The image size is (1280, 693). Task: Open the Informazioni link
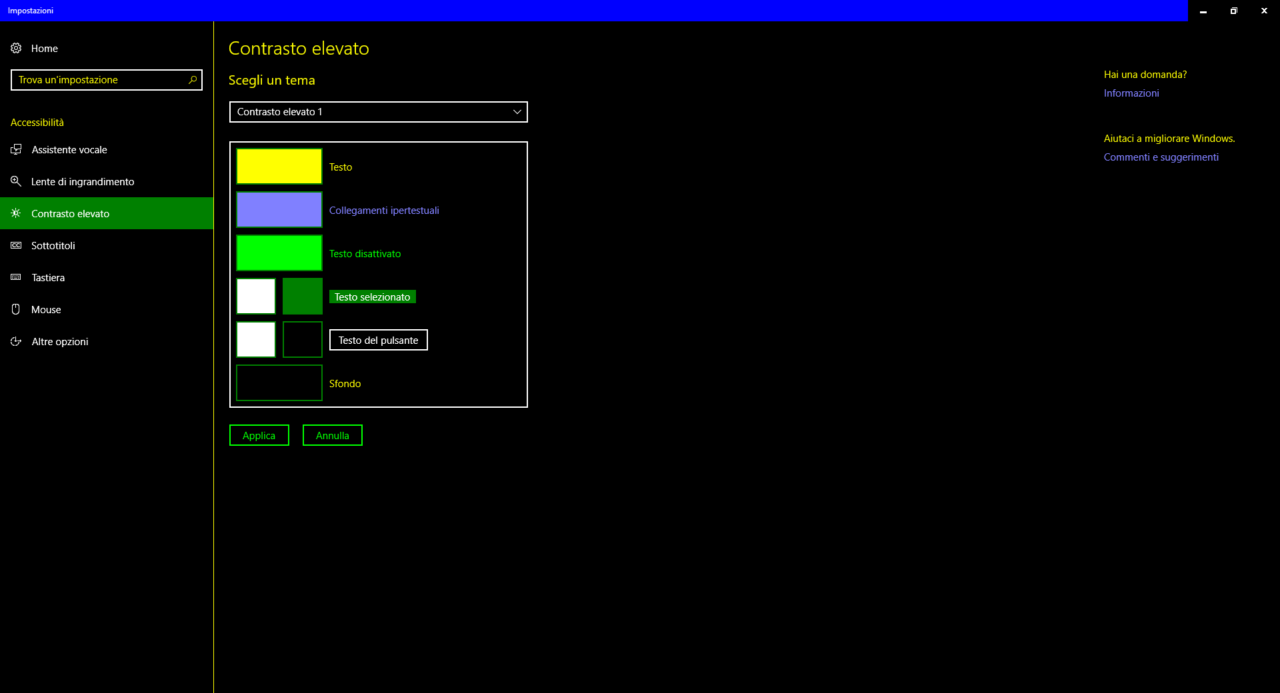pos(1131,93)
